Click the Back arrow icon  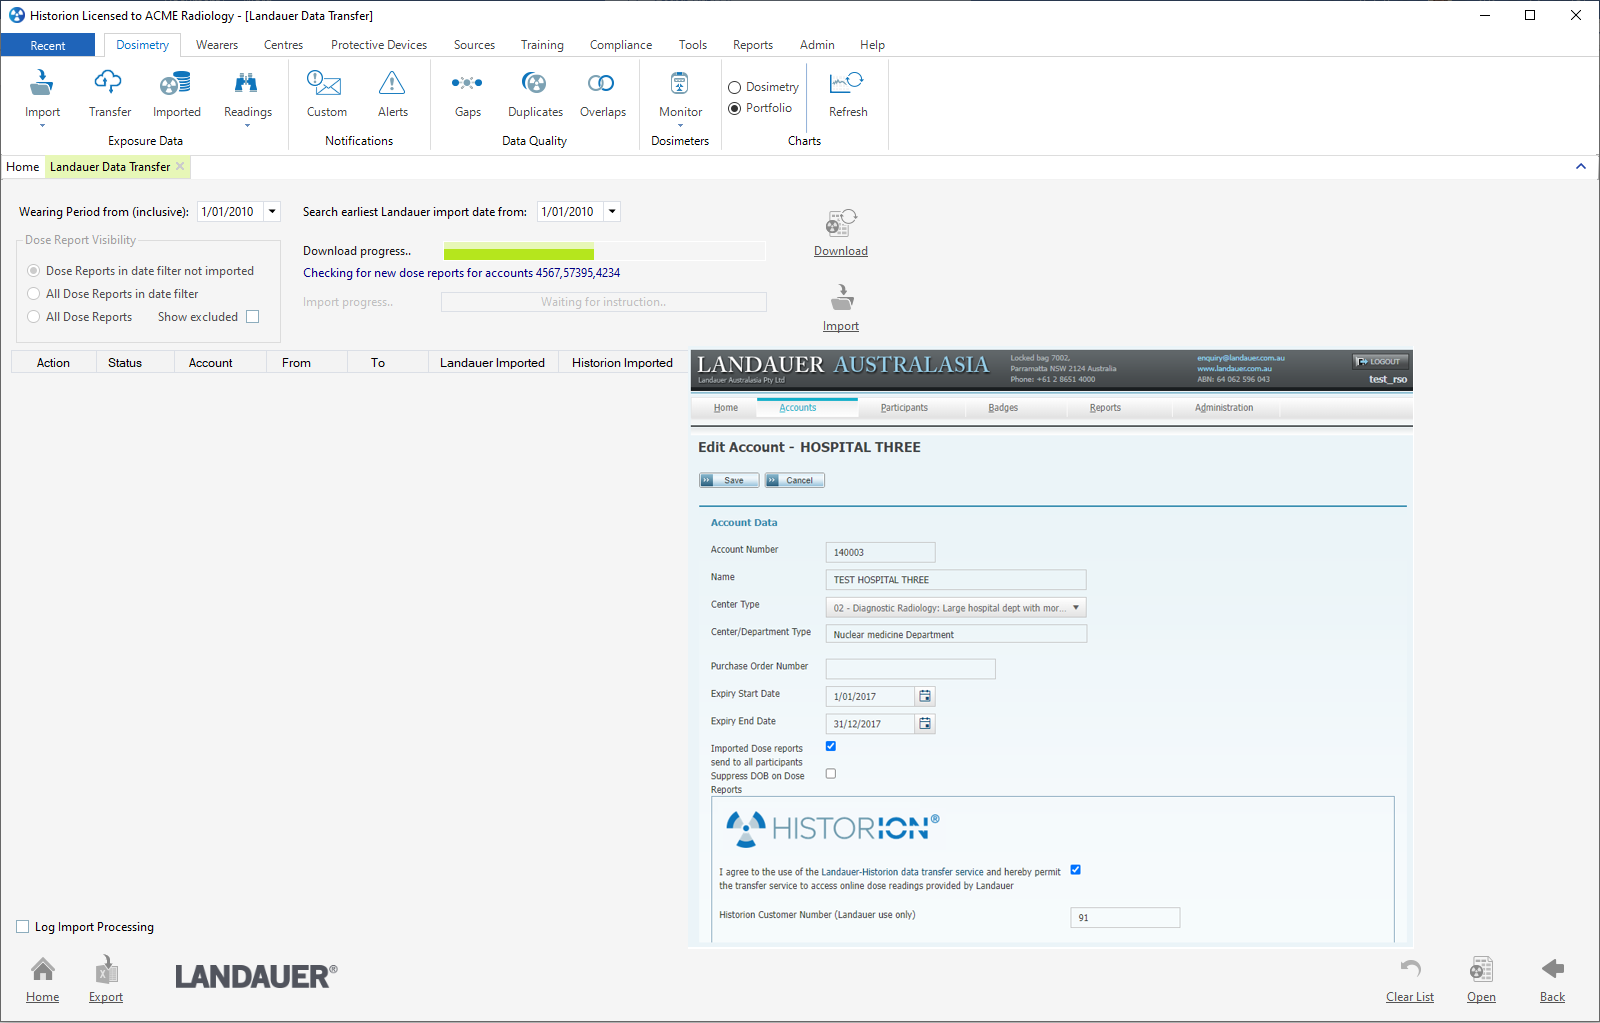click(x=1553, y=968)
